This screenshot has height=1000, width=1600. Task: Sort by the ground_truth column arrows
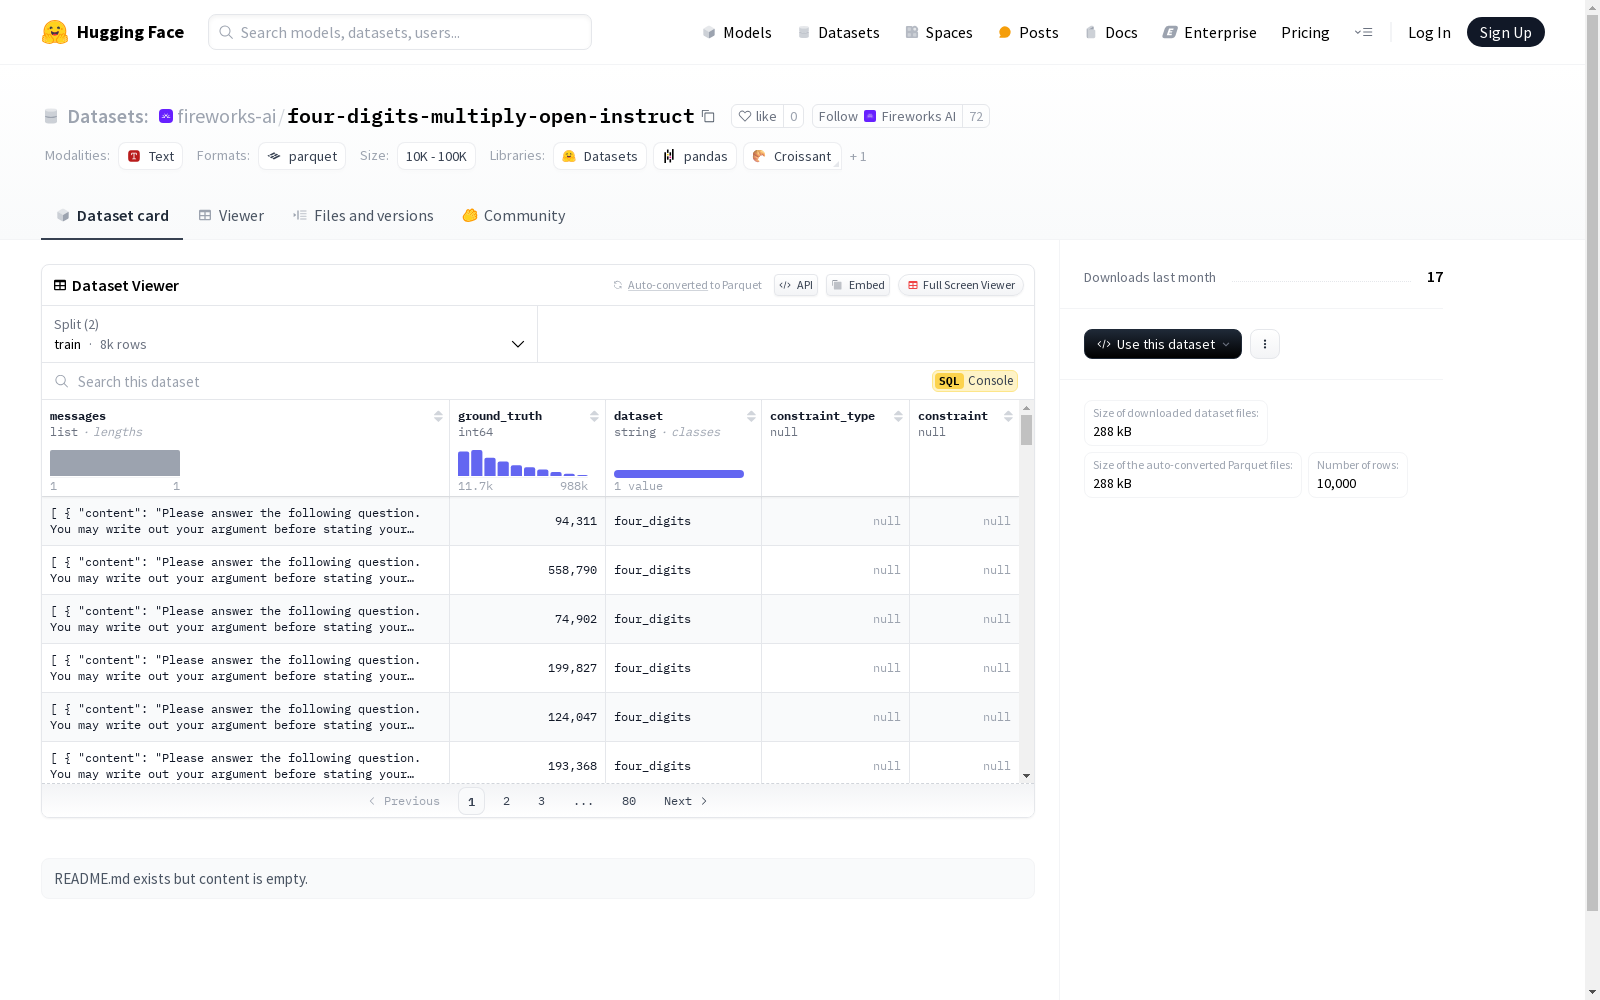click(x=594, y=416)
